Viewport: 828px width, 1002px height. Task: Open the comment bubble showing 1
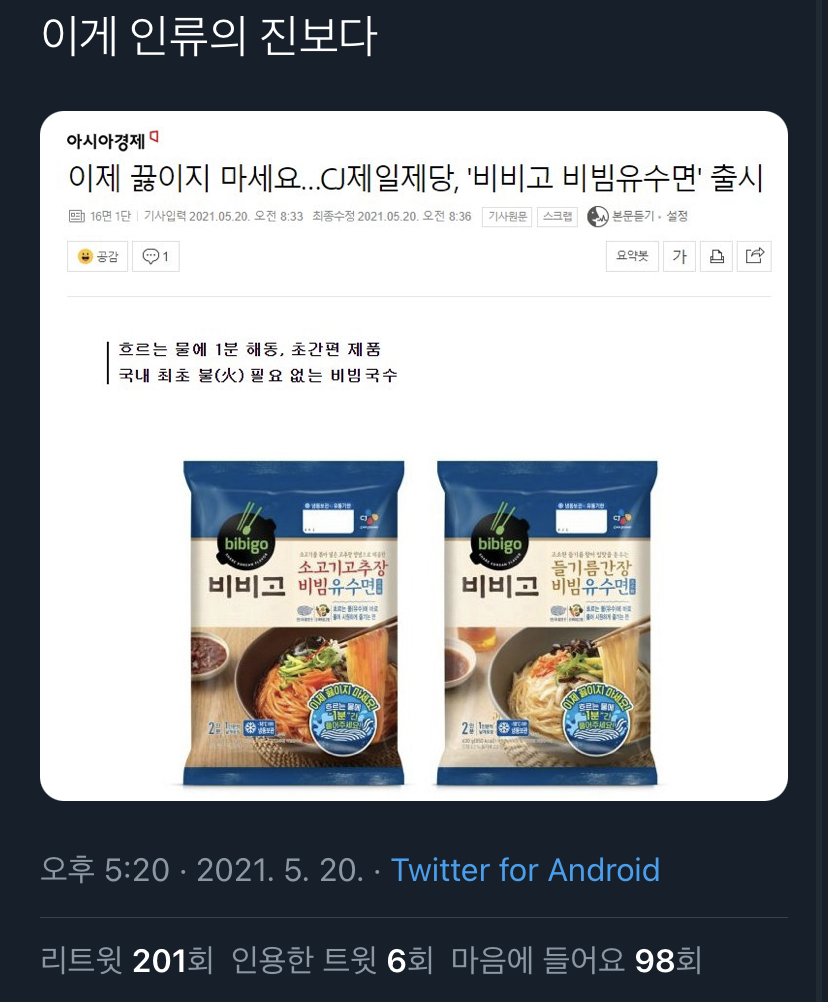click(x=155, y=256)
